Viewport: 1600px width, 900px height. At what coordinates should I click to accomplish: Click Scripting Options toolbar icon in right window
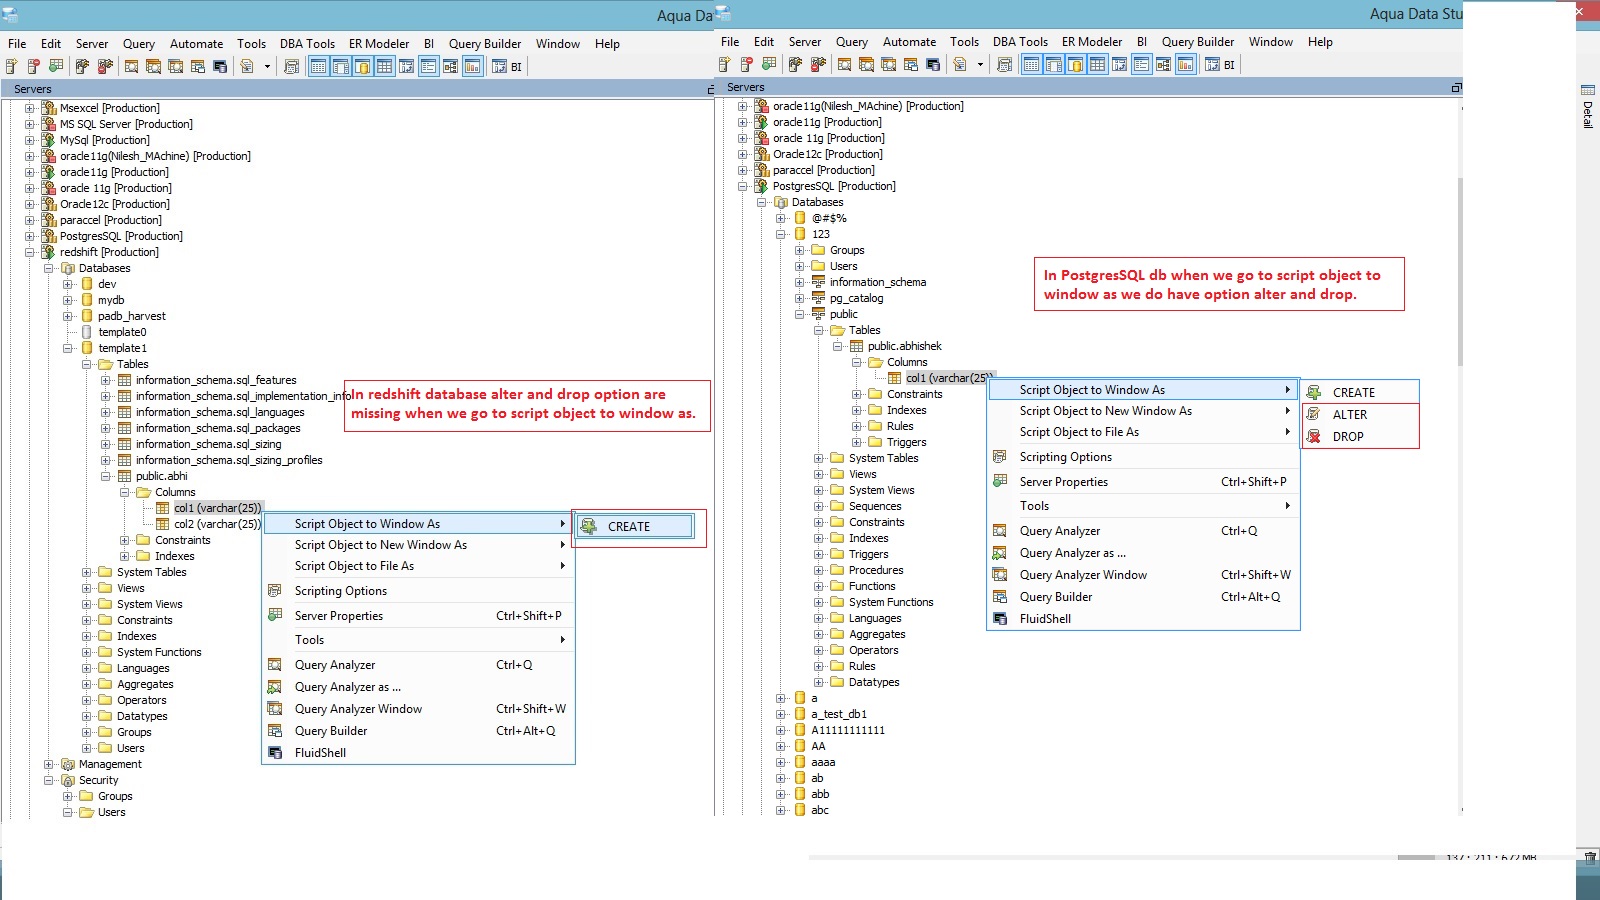point(1005,65)
